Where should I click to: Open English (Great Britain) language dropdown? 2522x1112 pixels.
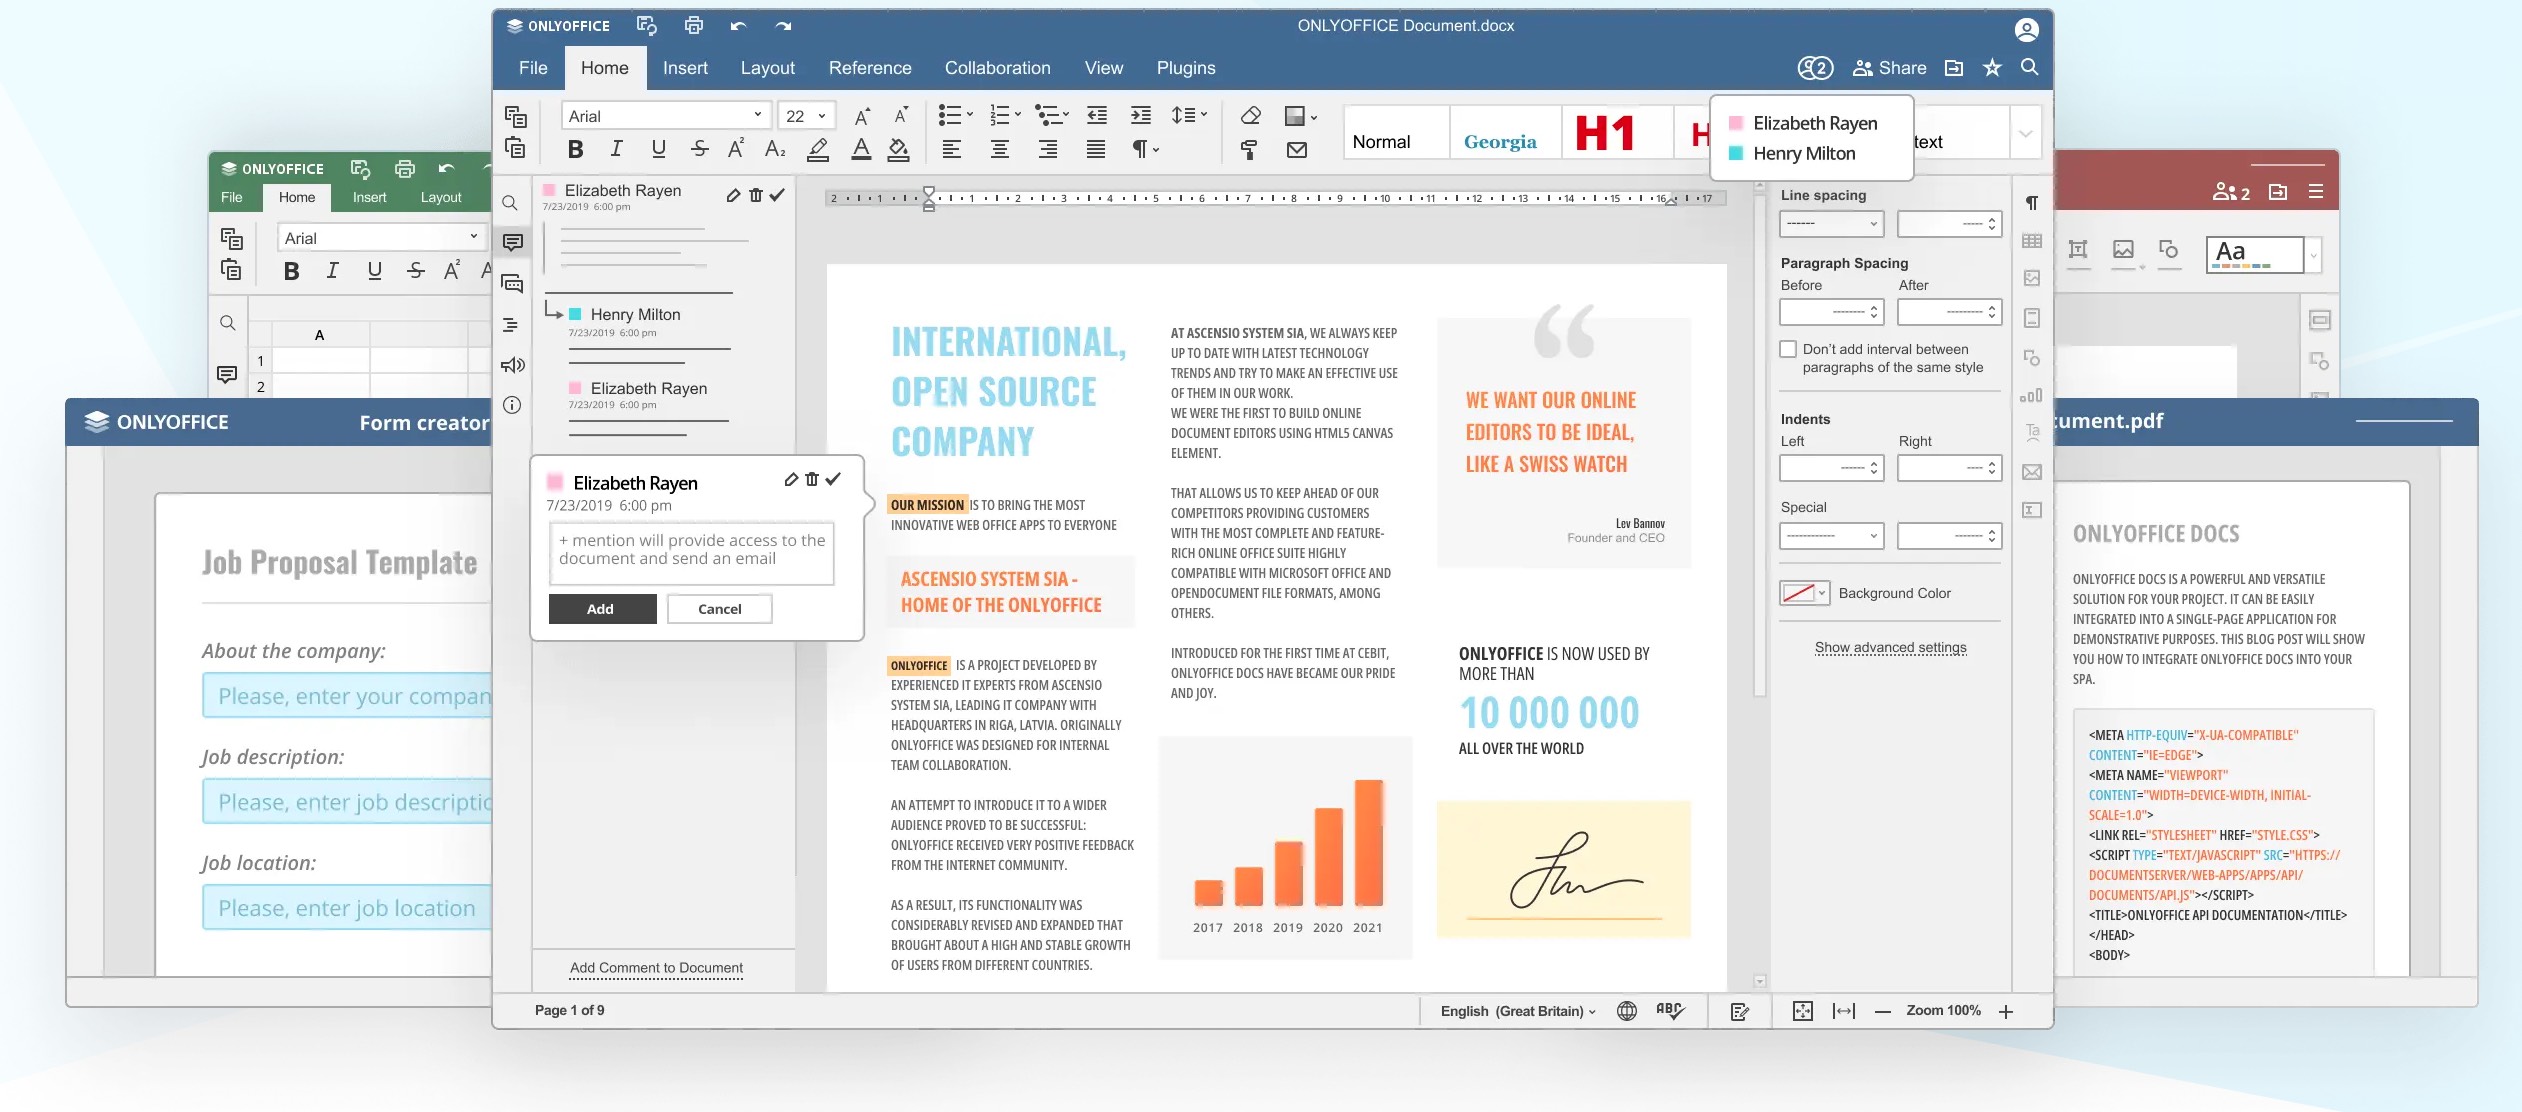1518,1011
